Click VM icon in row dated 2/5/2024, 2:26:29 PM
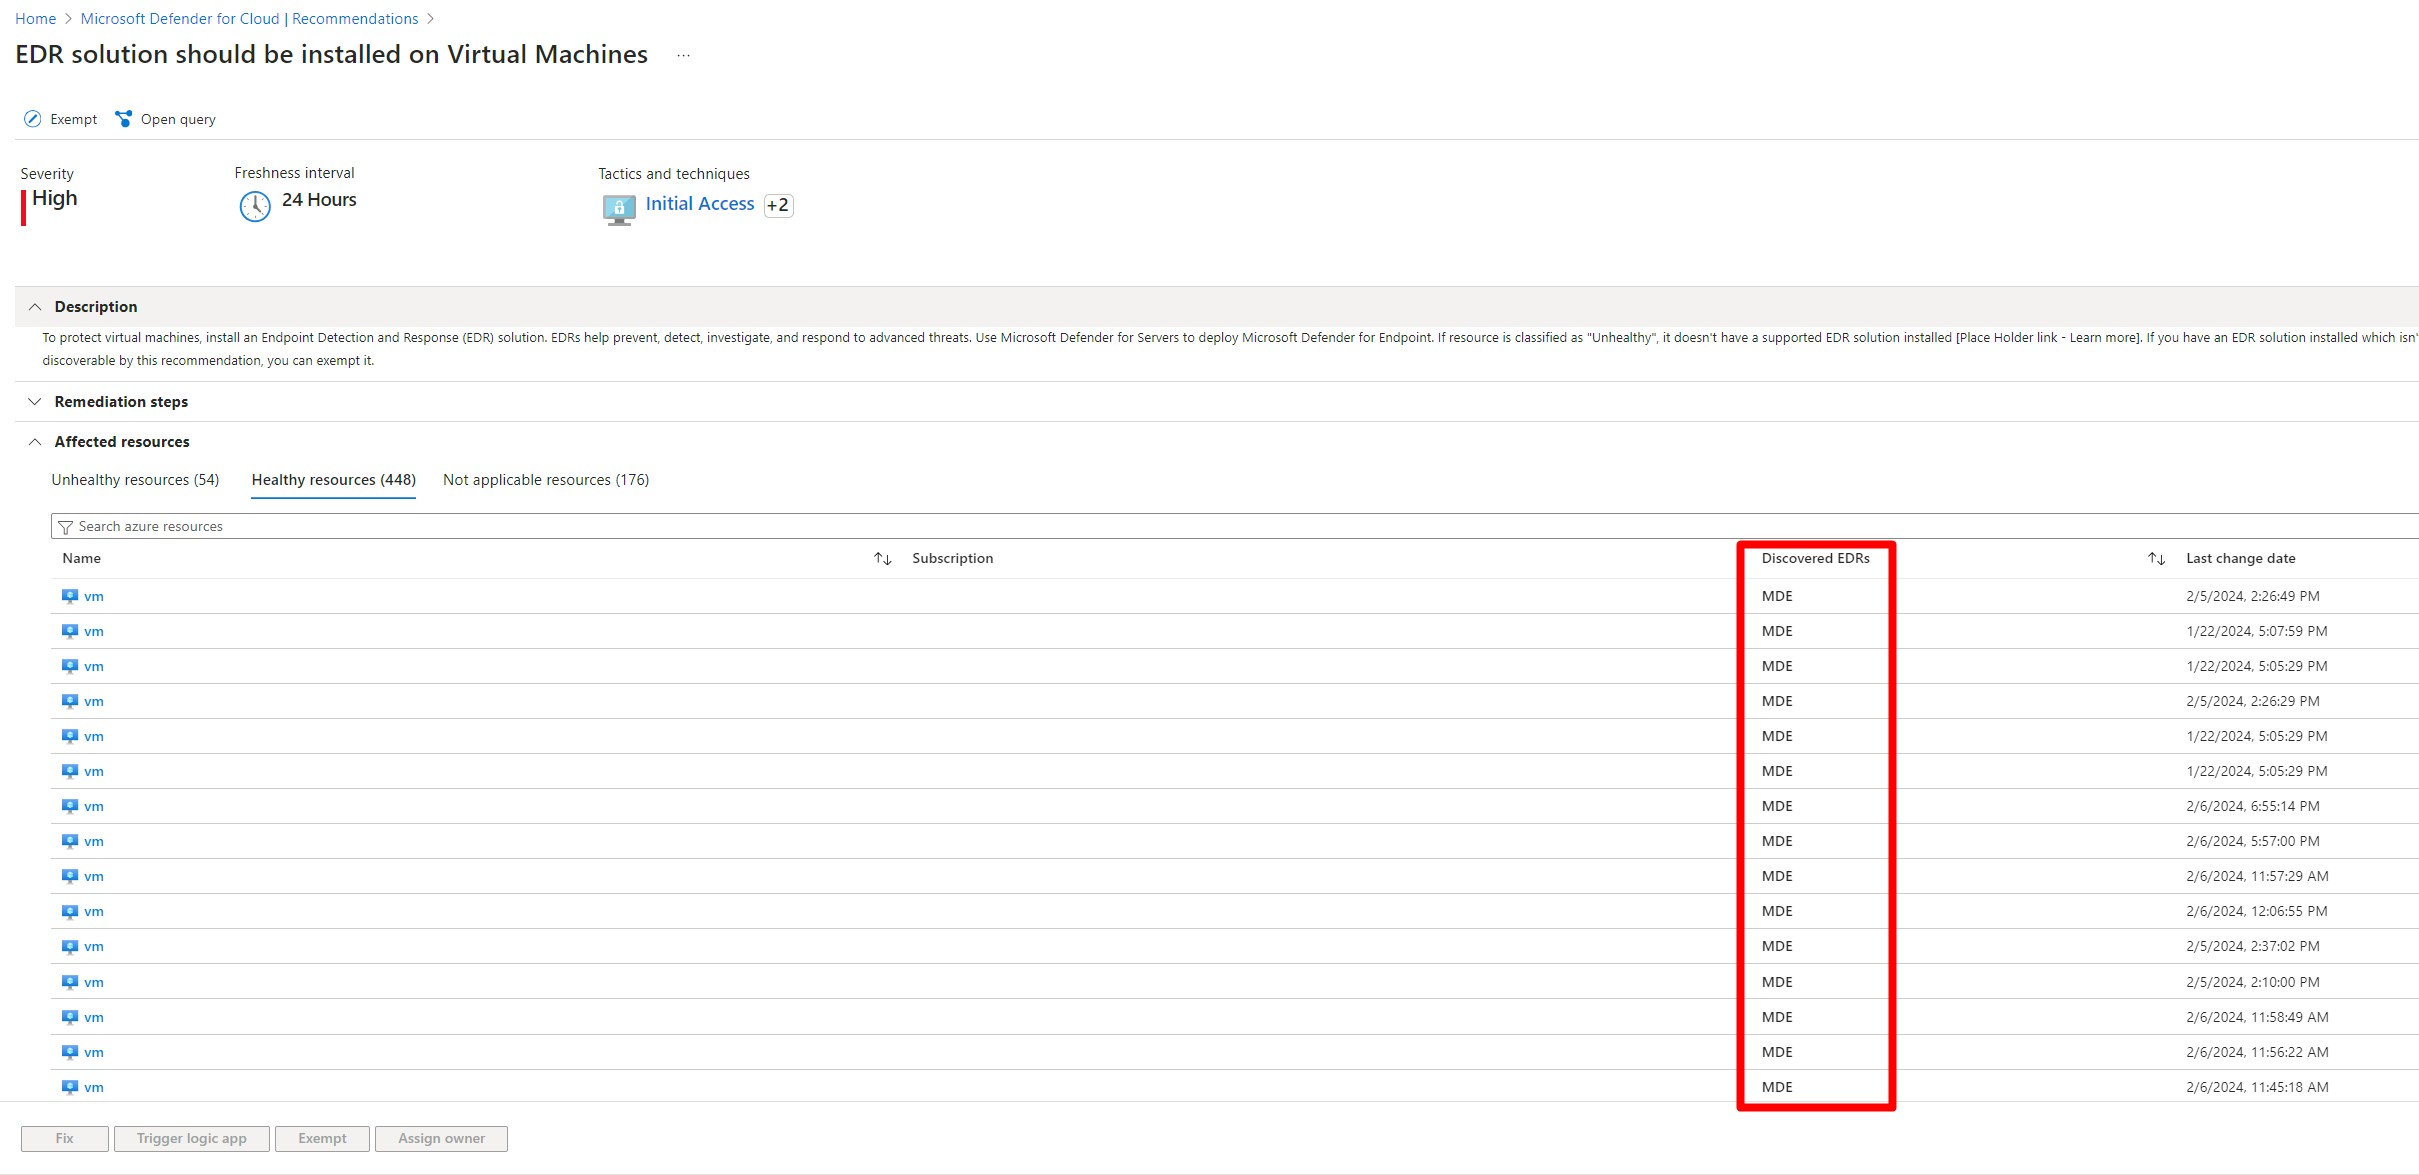The width and height of the screenshot is (2419, 1175). point(70,701)
